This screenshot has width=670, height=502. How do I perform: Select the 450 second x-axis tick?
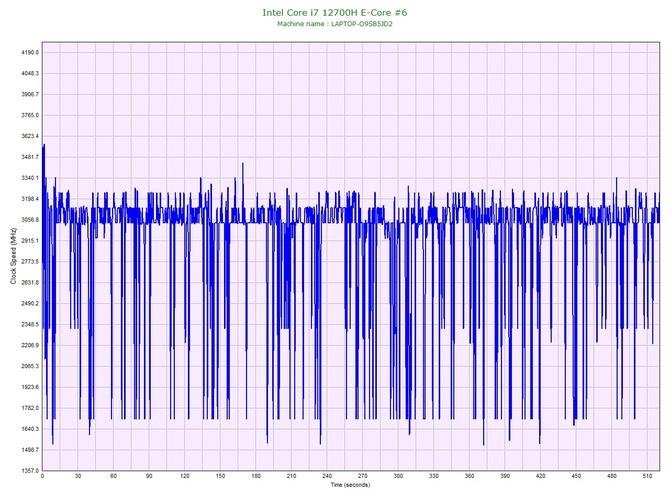576,477
